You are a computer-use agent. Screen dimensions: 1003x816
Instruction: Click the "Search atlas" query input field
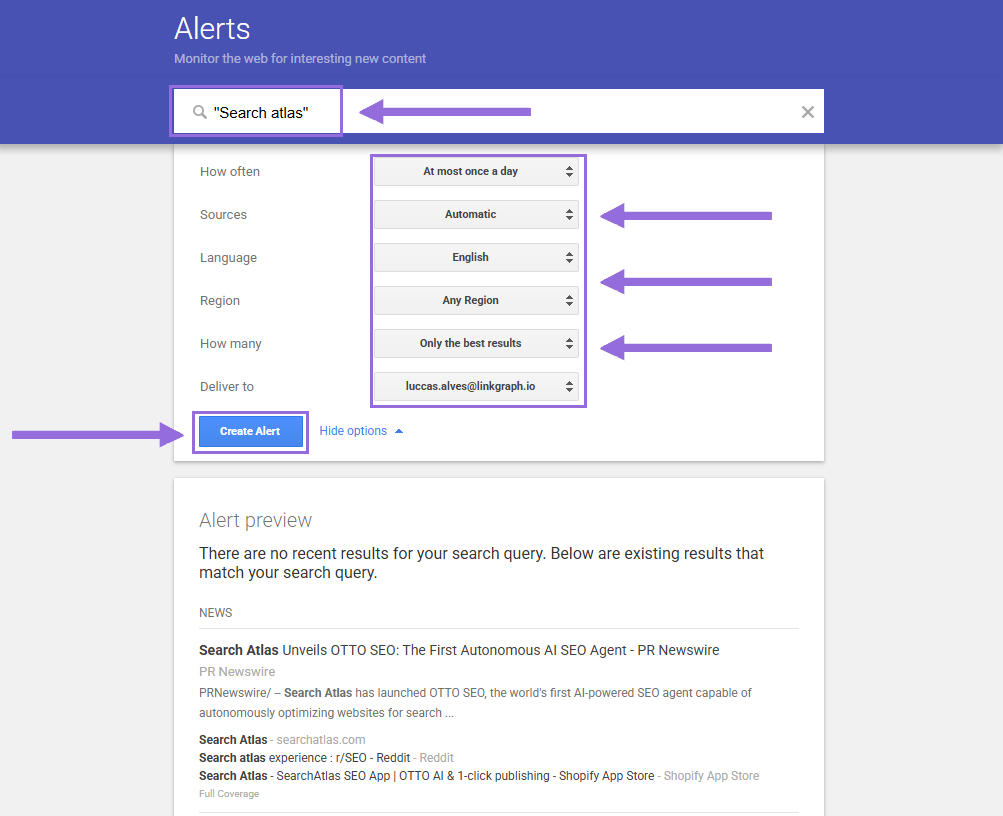click(x=499, y=112)
